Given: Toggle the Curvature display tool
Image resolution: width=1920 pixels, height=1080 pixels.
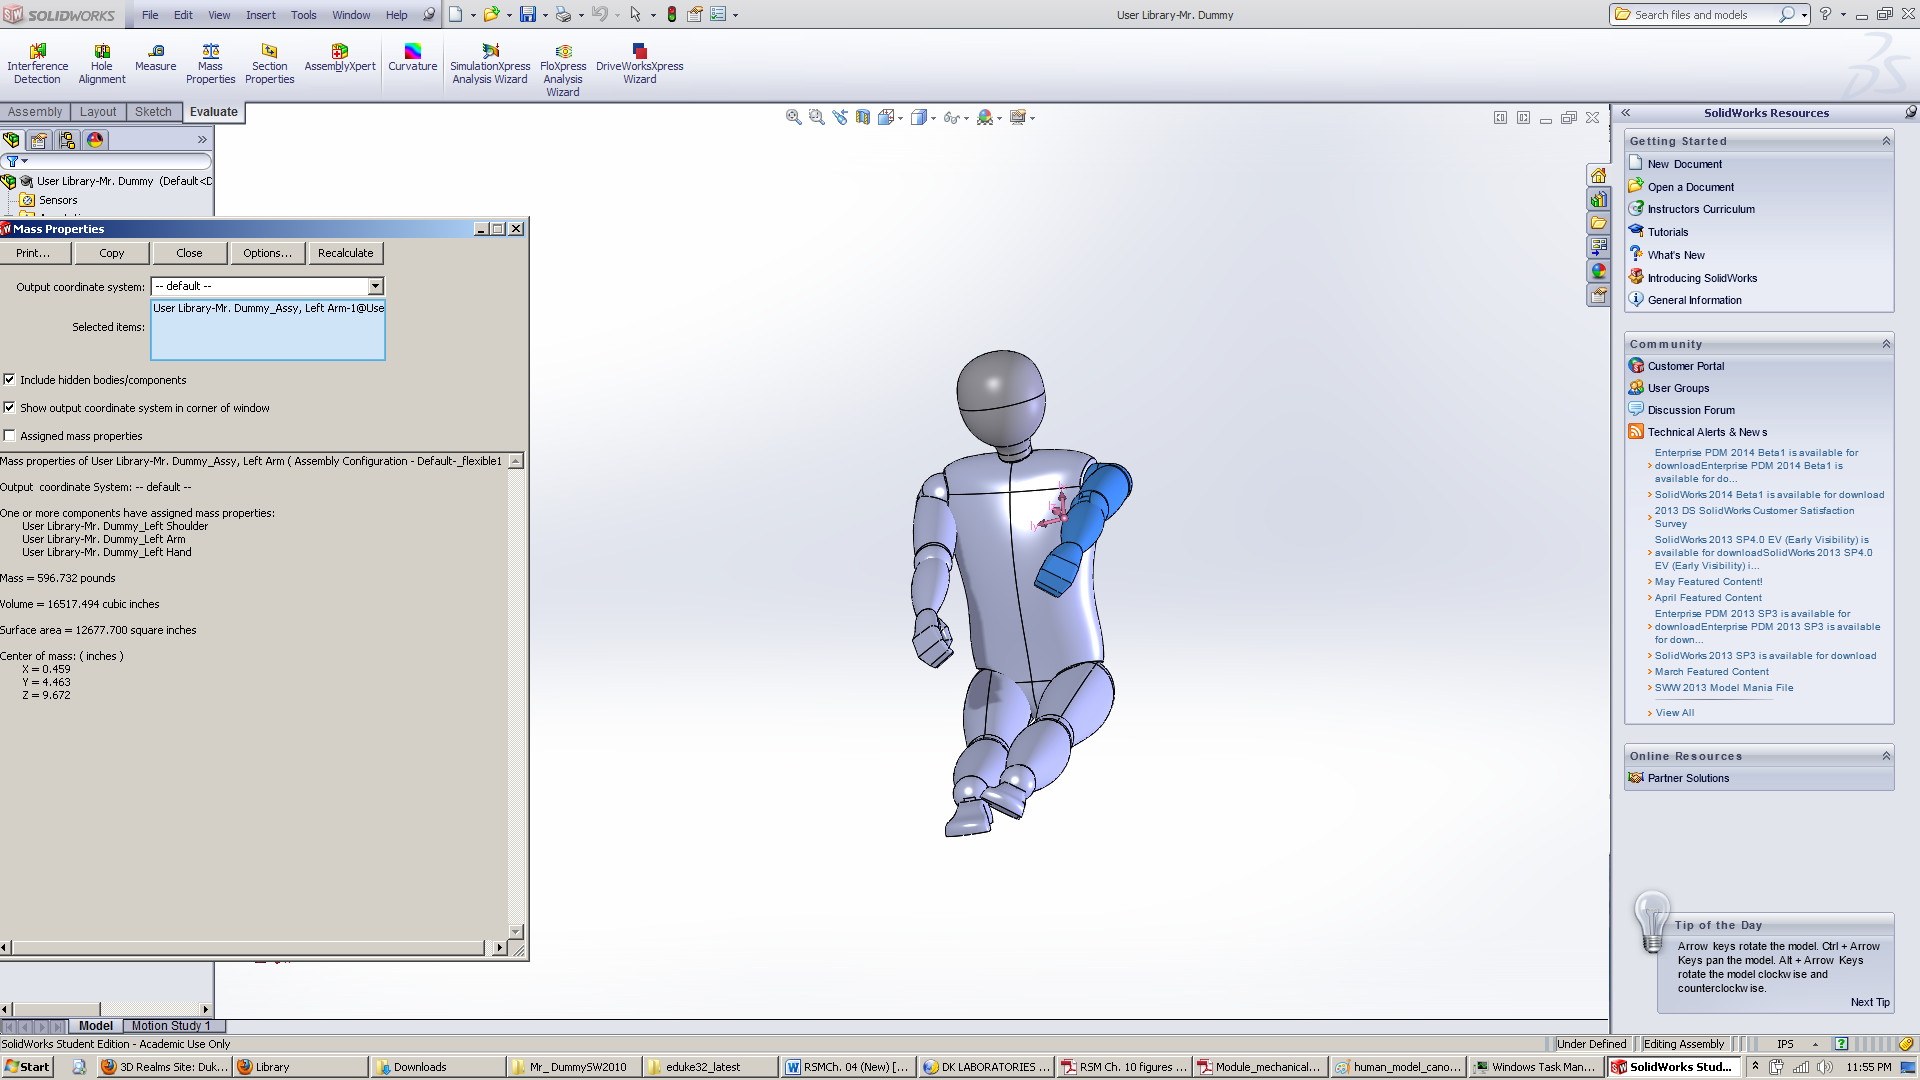Looking at the screenshot, I should pos(413,58).
